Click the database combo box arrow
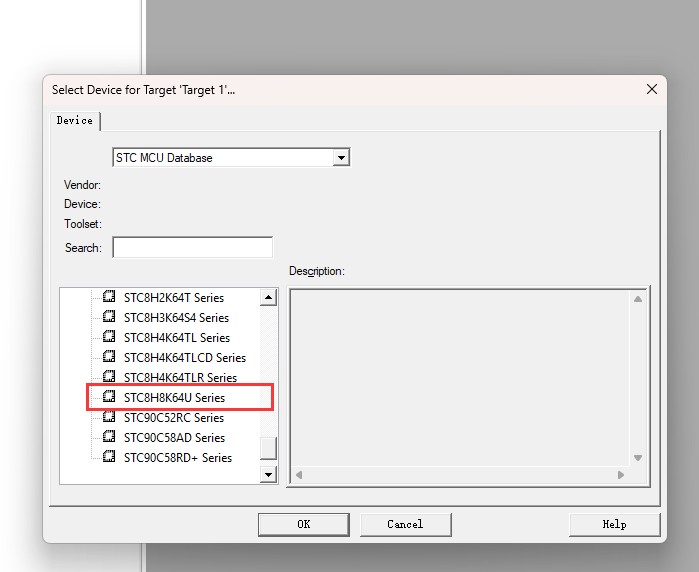The width and height of the screenshot is (699, 572). click(x=341, y=157)
